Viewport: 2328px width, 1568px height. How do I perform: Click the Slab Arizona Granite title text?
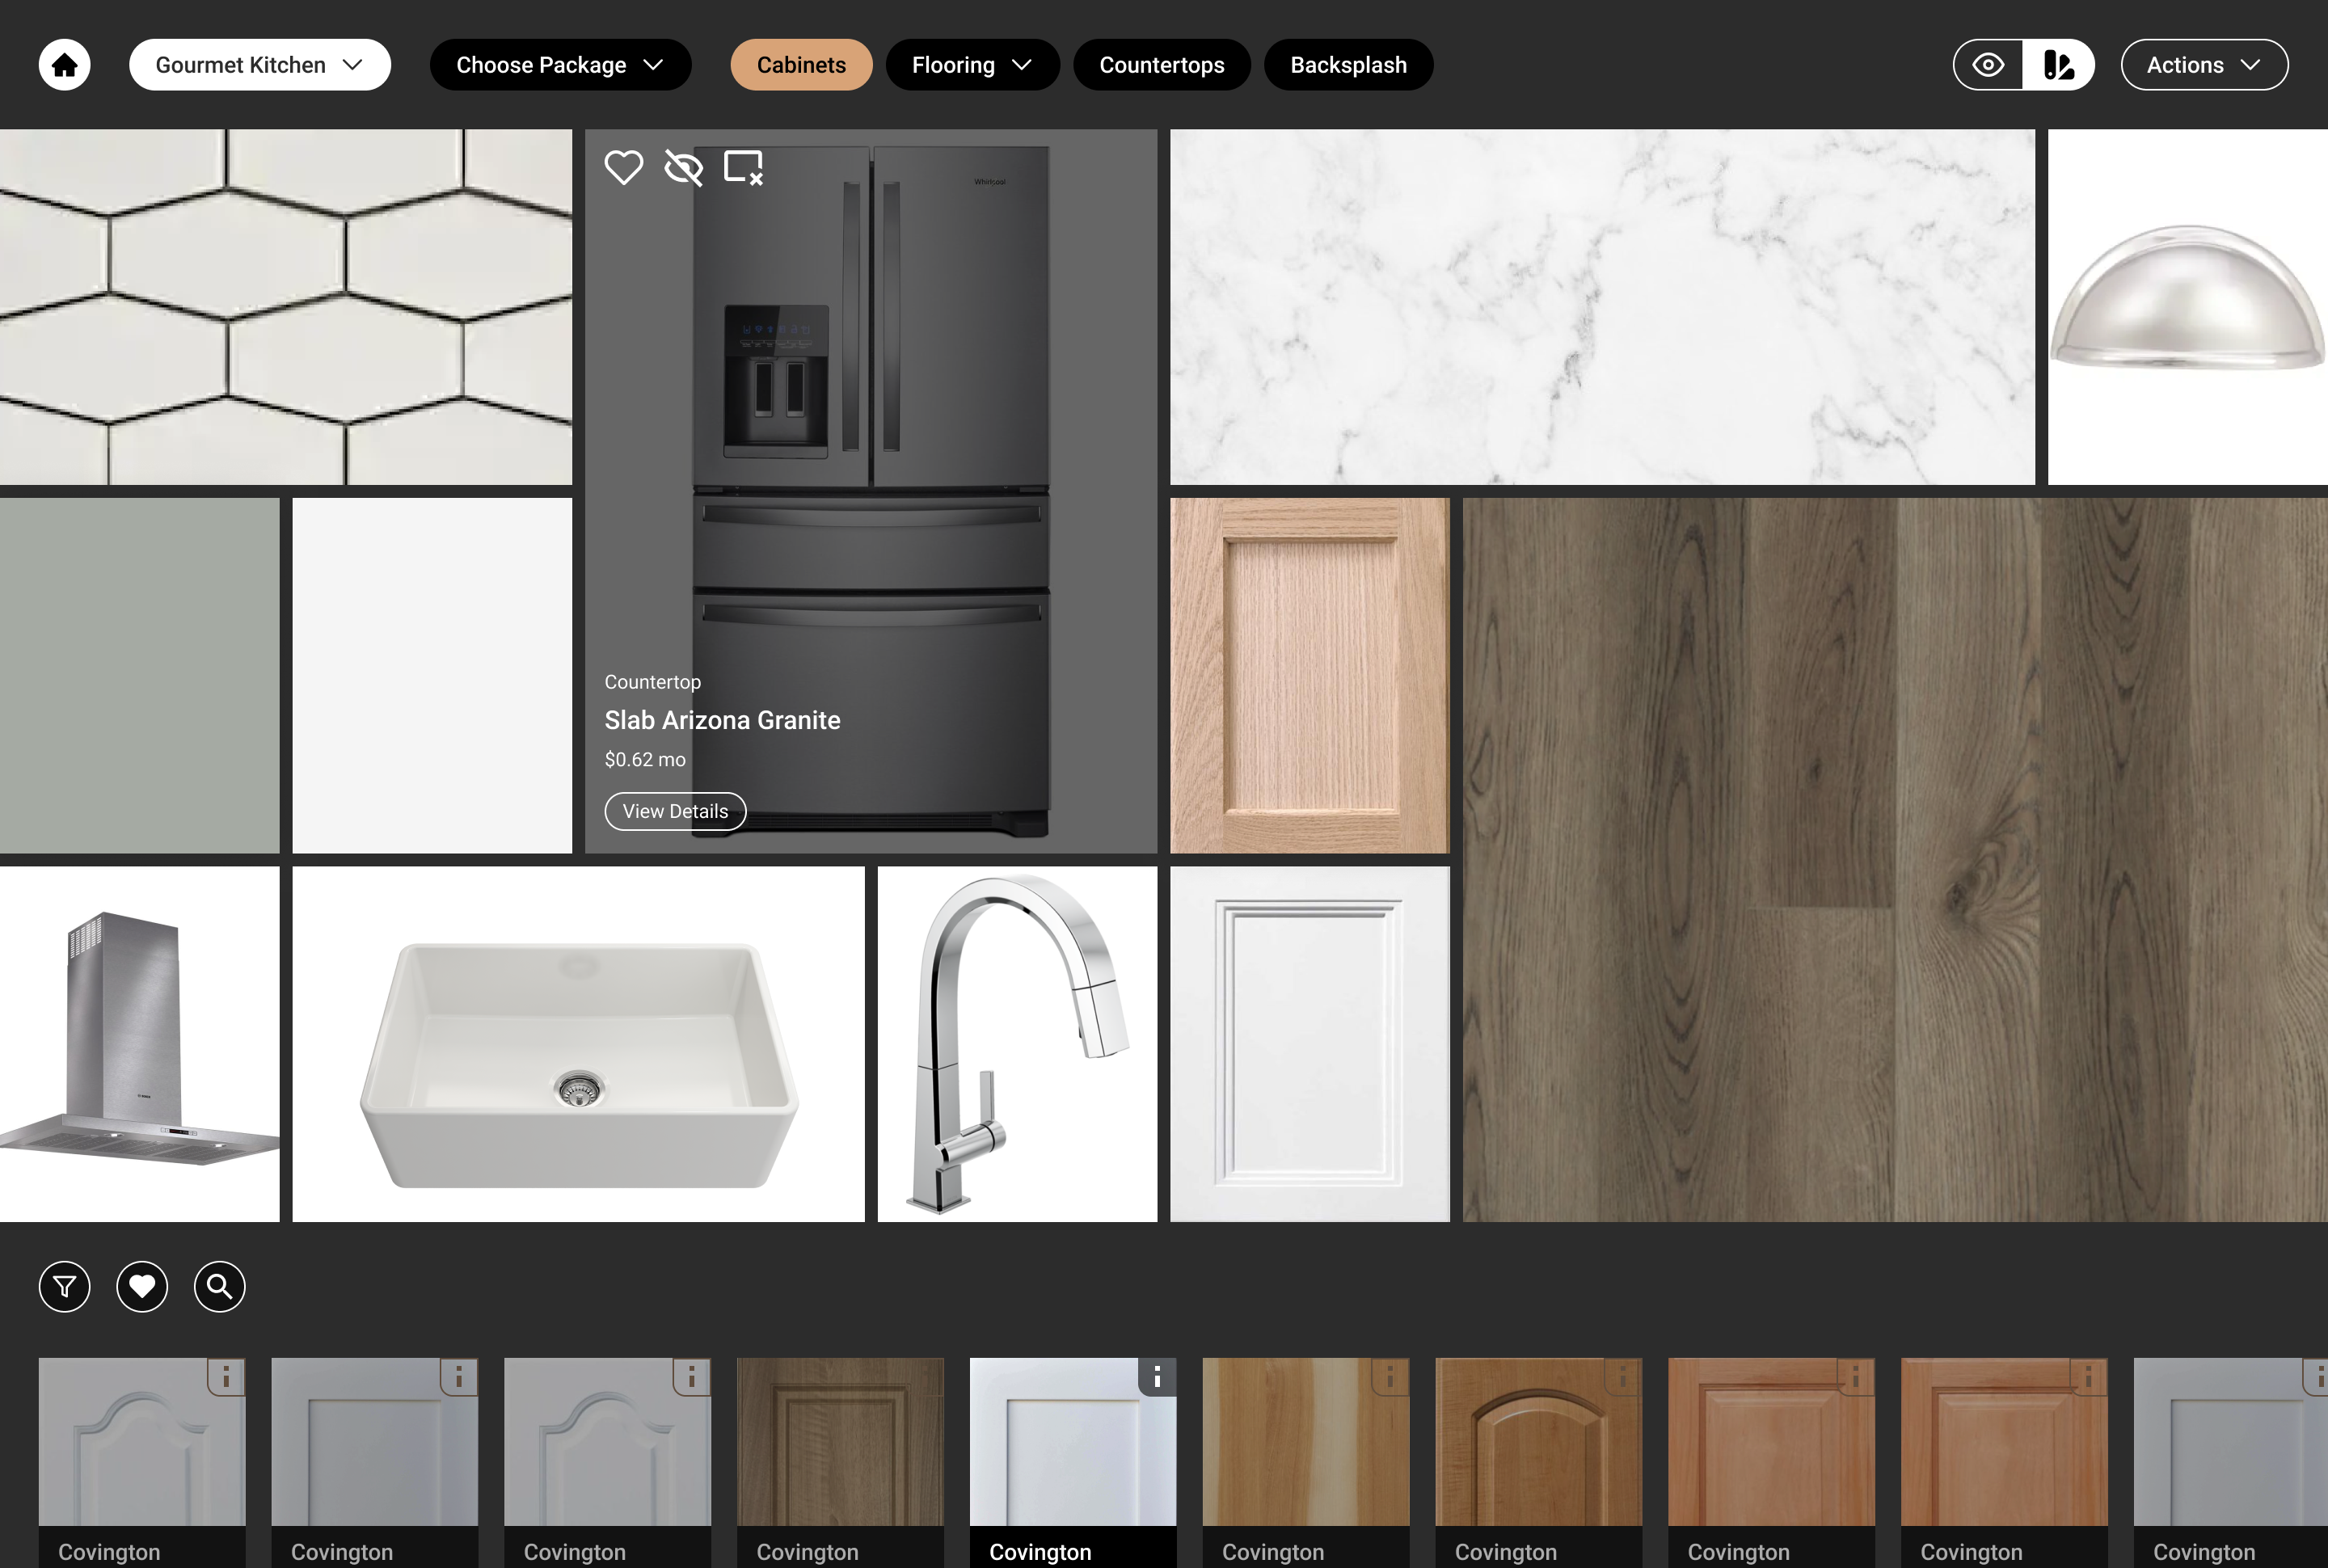point(722,720)
